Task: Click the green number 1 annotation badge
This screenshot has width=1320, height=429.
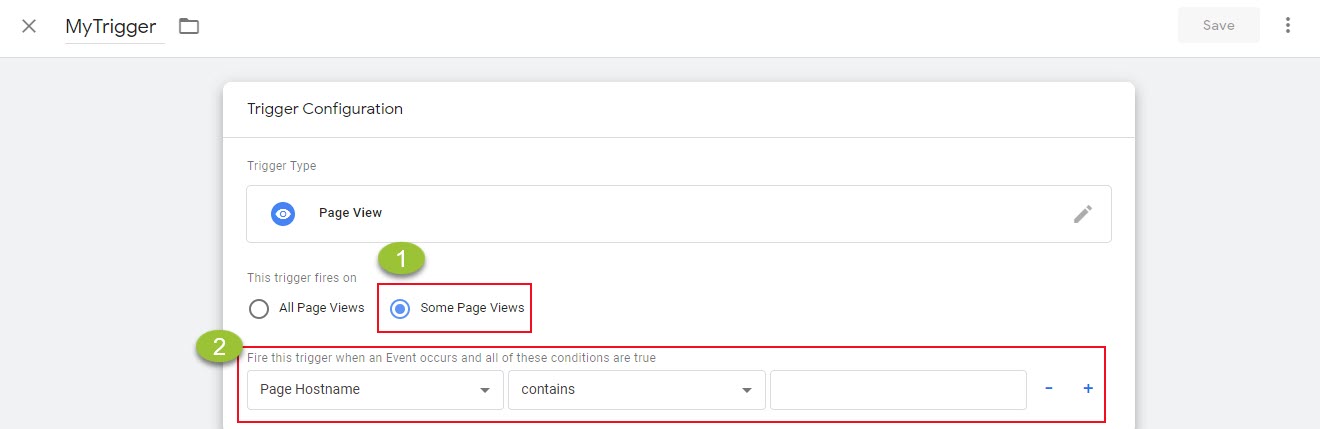Action: click(401, 261)
